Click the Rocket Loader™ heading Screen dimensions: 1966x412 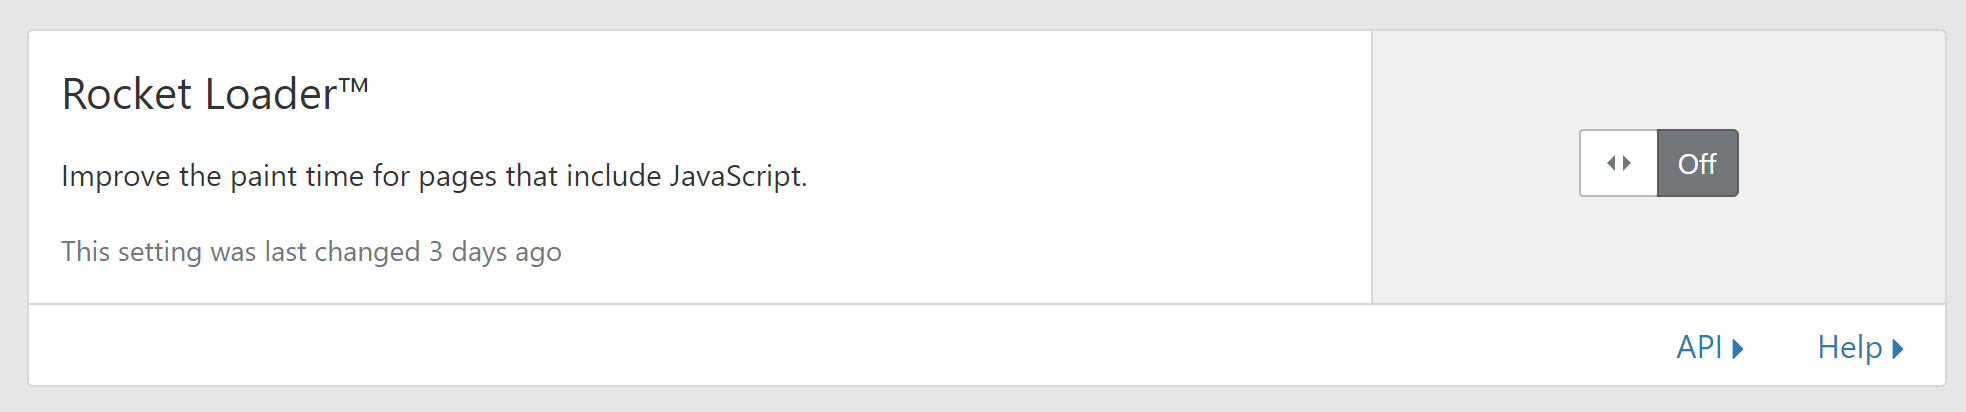[214, 94]
